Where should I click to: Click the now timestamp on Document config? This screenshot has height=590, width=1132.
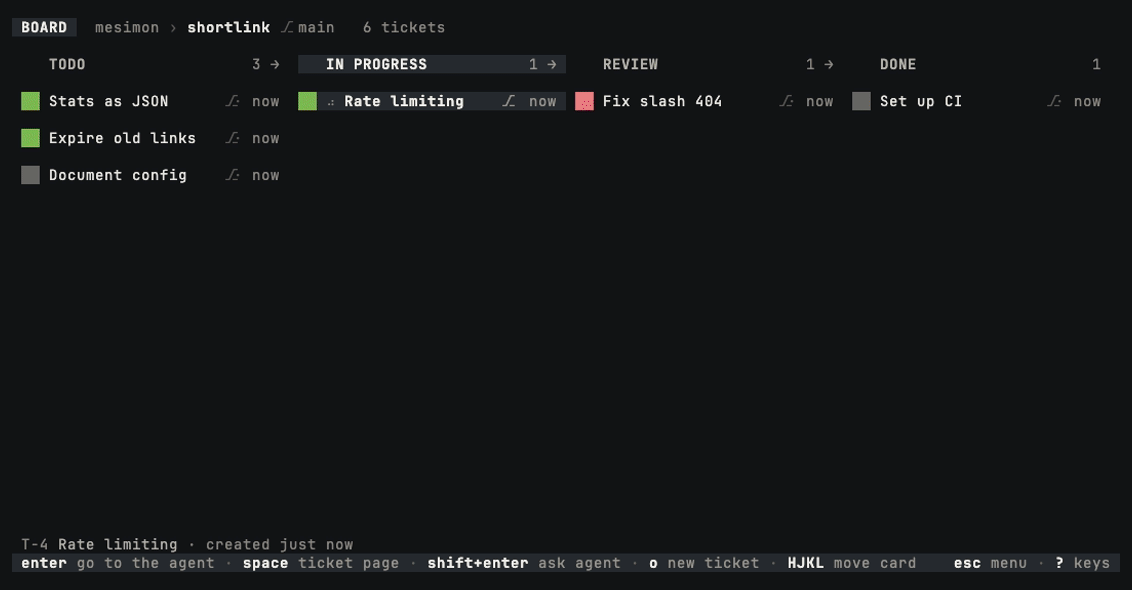[x=266, y=175]
